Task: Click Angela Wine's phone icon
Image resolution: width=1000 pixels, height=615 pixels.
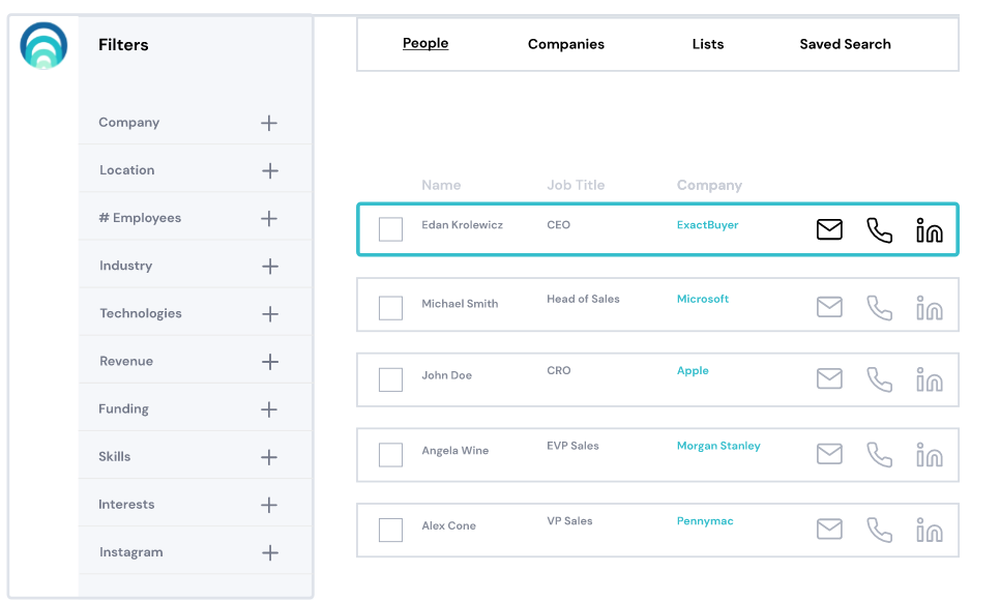Action: point(879,455)
